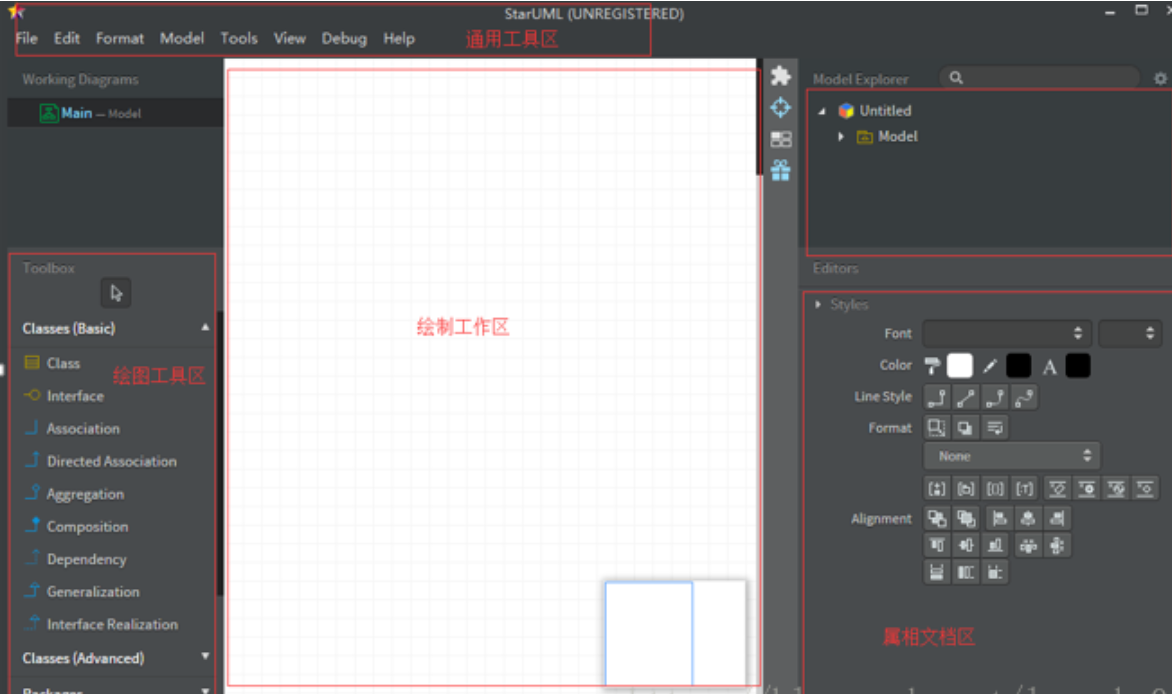The image size is (1172, 694).
Task: Toggle the show property [{}] button
Action: pos(995,489)
